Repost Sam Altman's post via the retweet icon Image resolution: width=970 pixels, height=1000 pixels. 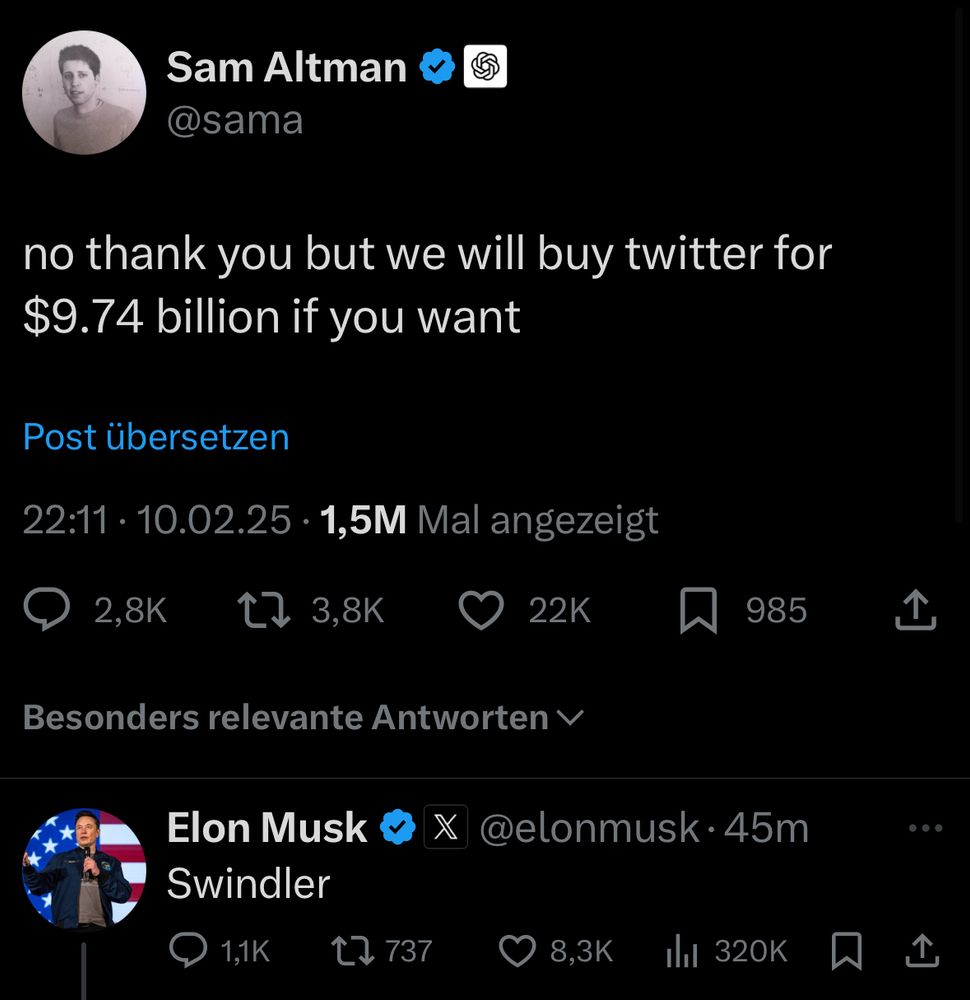coord(263,610)
